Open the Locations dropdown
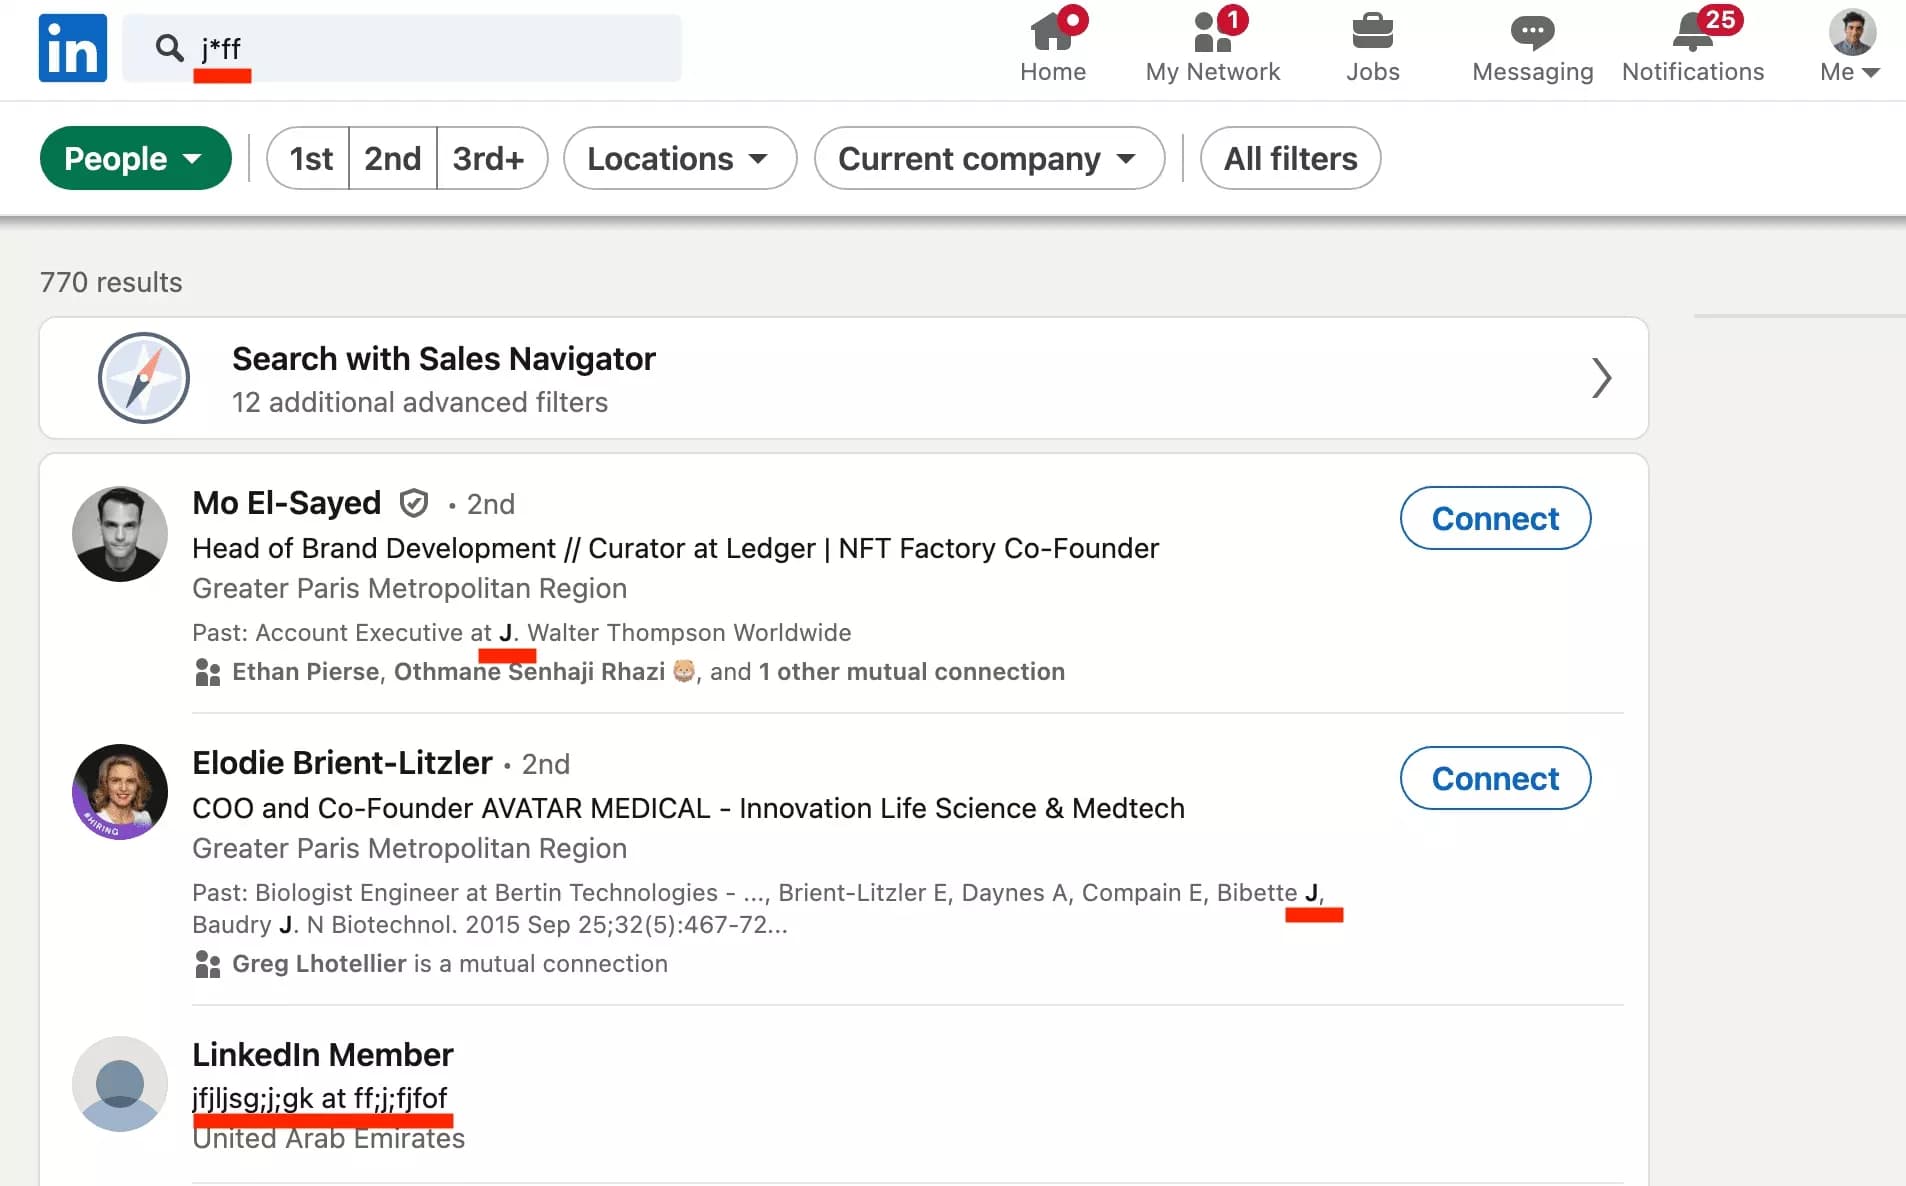The image size is (1906, 1186). coord(678,158)
